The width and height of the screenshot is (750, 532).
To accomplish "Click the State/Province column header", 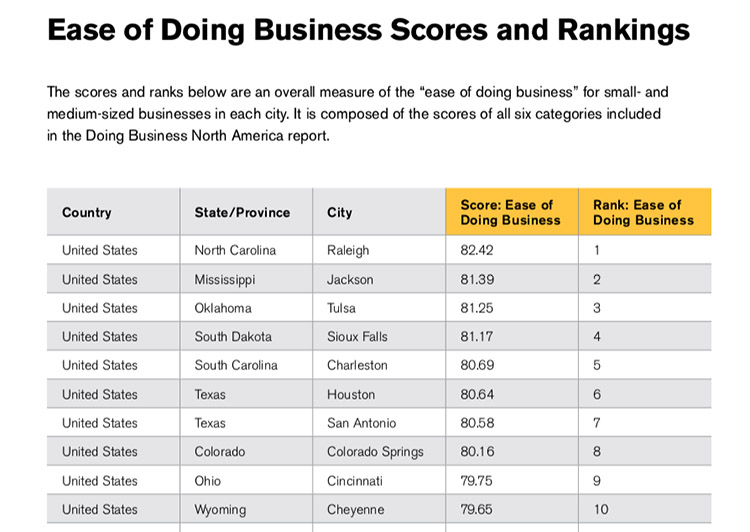I will pyautogui.click(x=242, y=213).
